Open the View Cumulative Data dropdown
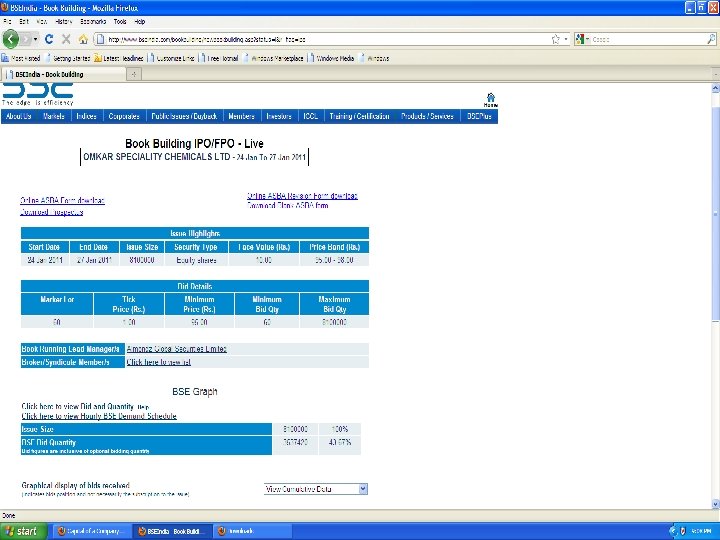 coord(316,489)
